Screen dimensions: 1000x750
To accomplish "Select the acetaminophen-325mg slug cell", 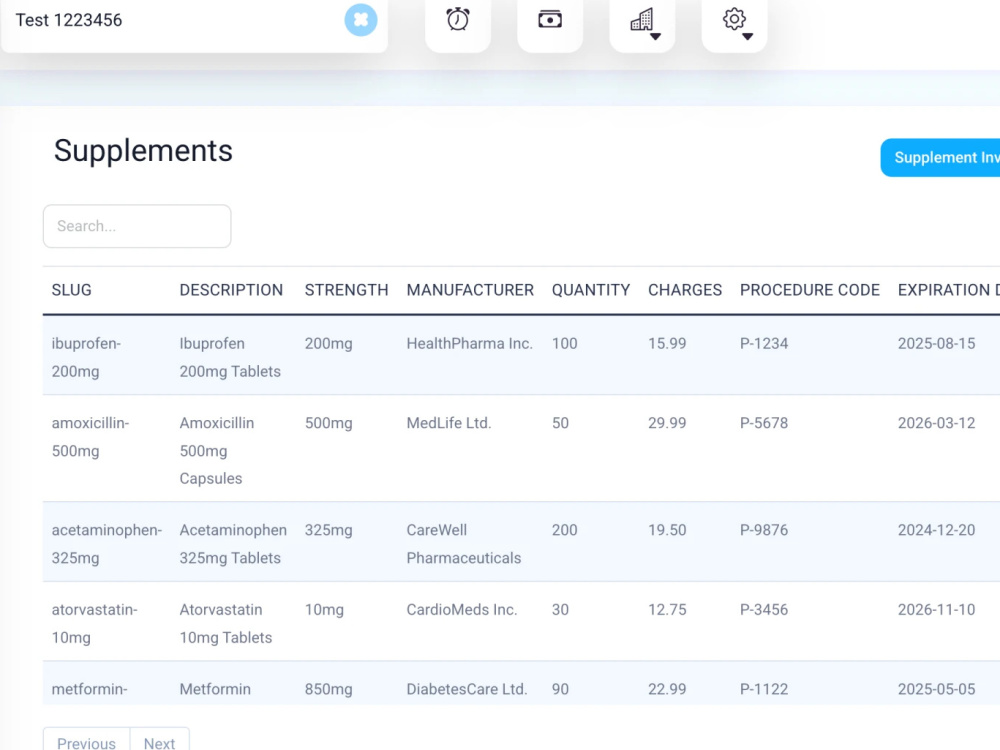I will click(107, 544).
